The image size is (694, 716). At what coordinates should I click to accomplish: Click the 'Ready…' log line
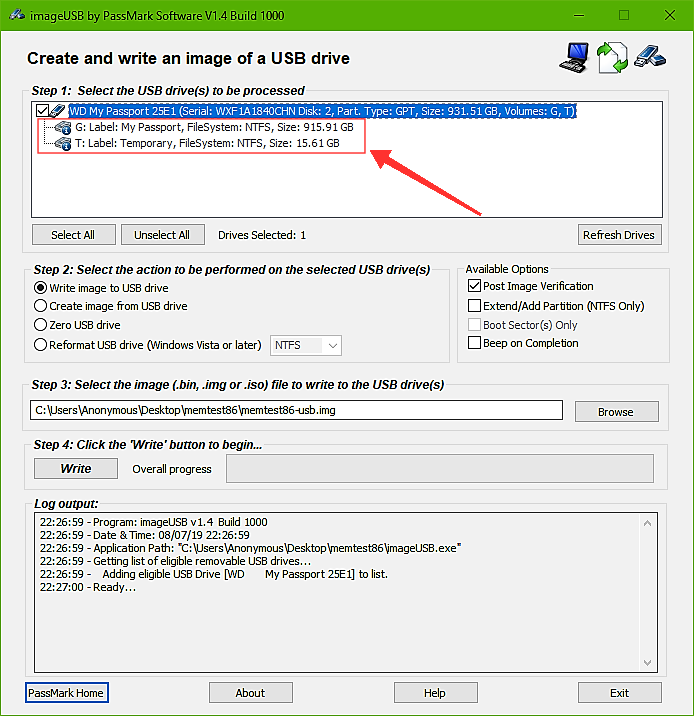click(x=88, y=587)
